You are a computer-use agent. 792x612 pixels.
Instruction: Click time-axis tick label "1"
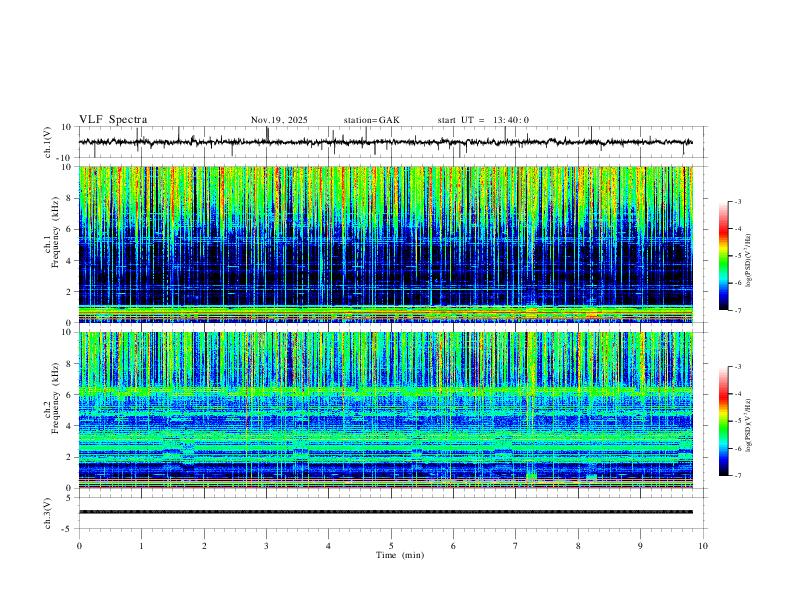[141, 546]
